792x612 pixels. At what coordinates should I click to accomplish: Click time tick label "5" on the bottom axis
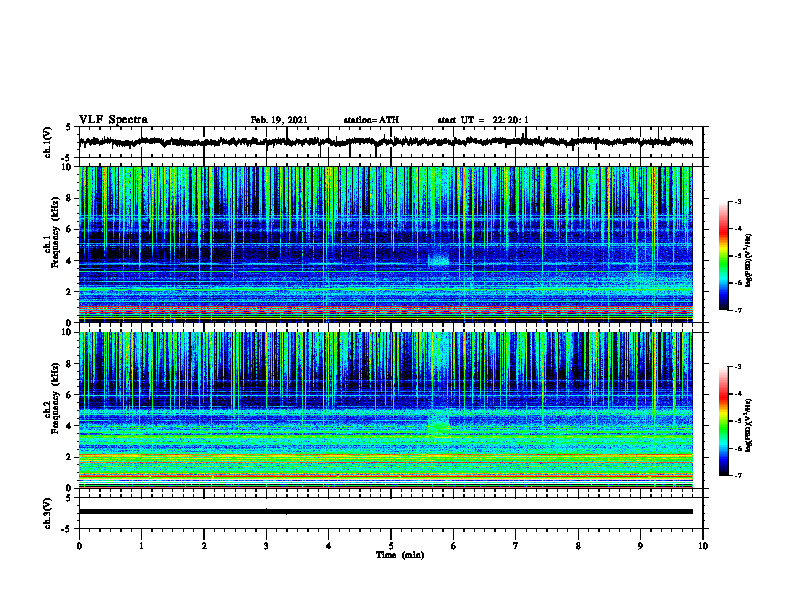(x=391, y=546)
